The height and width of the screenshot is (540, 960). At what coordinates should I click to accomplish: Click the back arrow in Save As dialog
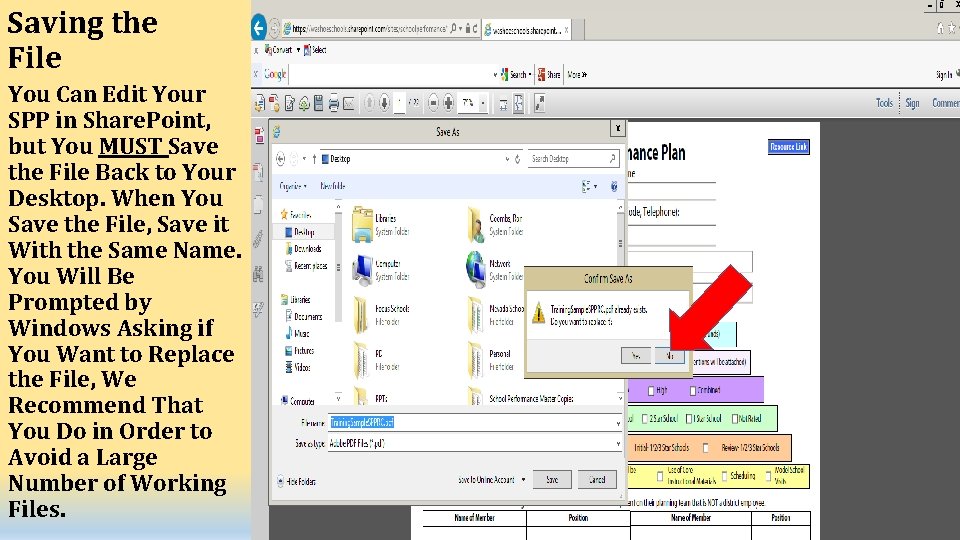click(x=280, y=159)
